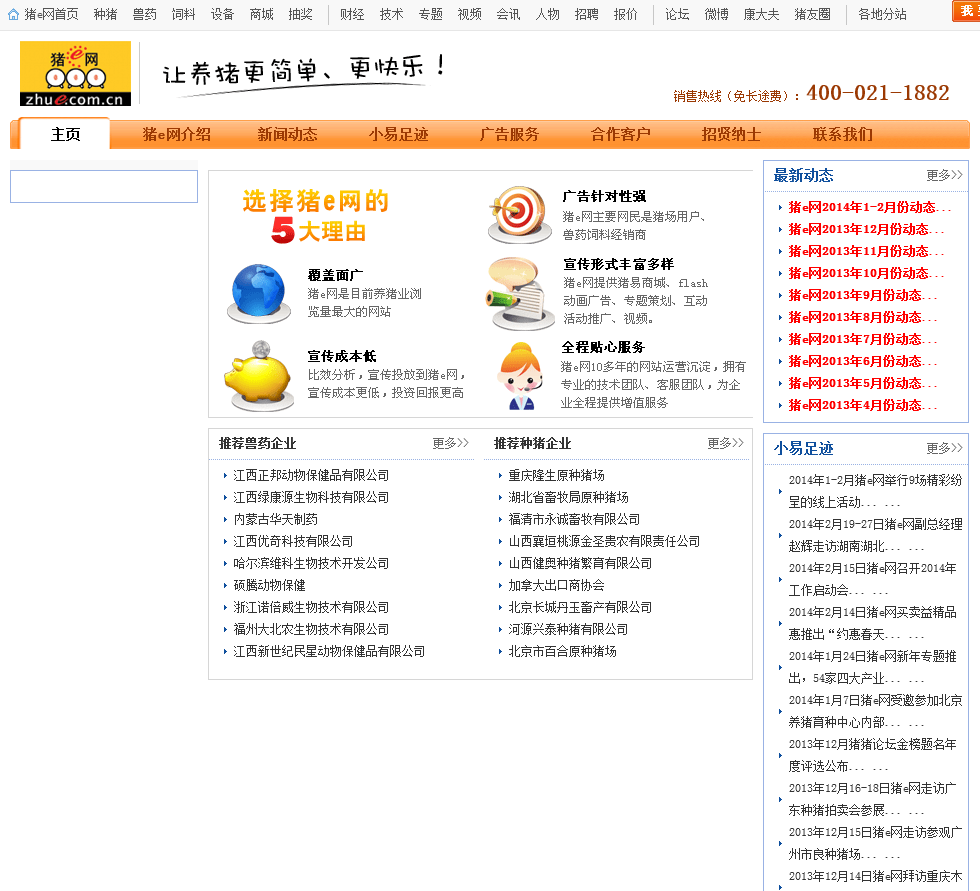980x891 pixels.
Task: Click the target icon for 广告针对性强
Action: coord(519,214)
